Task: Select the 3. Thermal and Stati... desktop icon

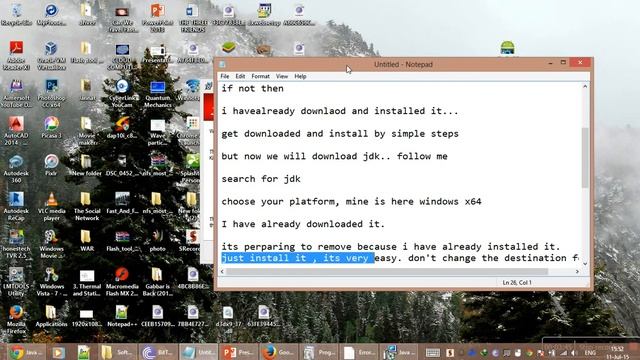Action: pos(87,282)
